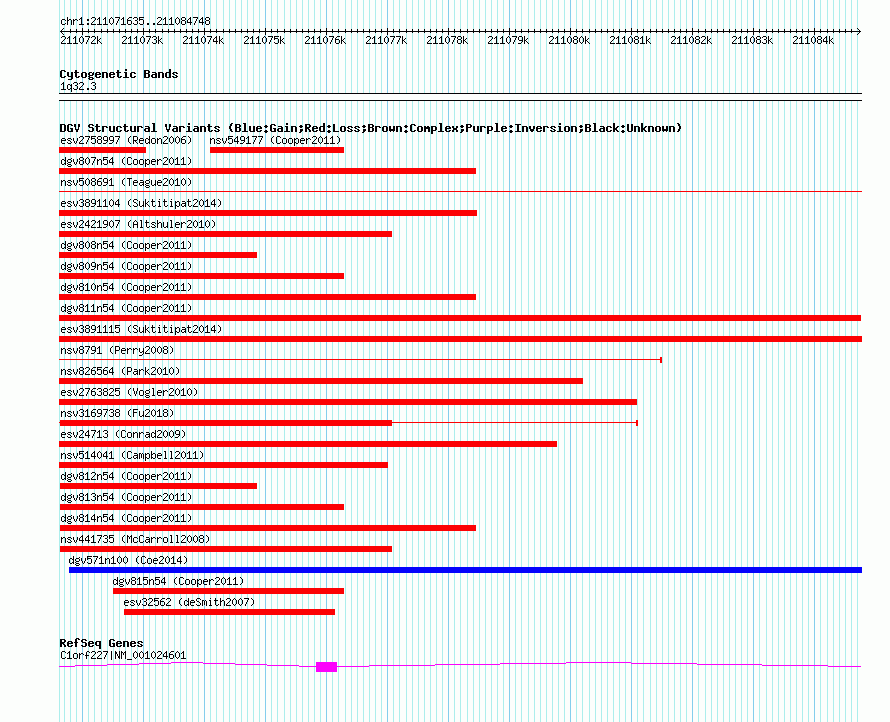Open the nsv441735 (McCarroll2008) variant
Image resolution: width=890 pixels, height=722 pixels.
point(135,539)
